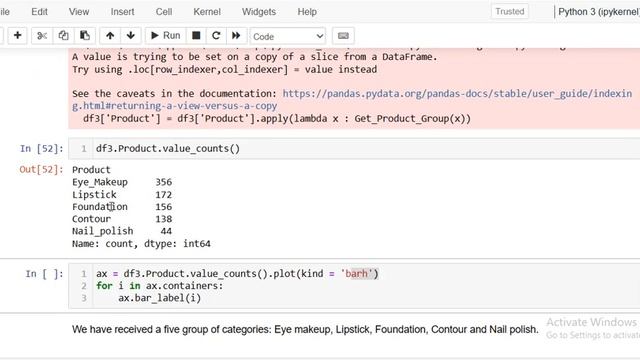The width and height of the screenshot is (640, 360).
Task: Click the Lipstick row in output
Action: 122,195
